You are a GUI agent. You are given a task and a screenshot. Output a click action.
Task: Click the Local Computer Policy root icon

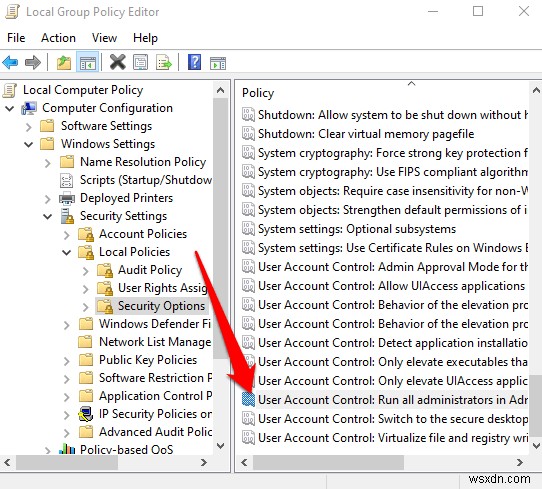[x=10, y=90]
